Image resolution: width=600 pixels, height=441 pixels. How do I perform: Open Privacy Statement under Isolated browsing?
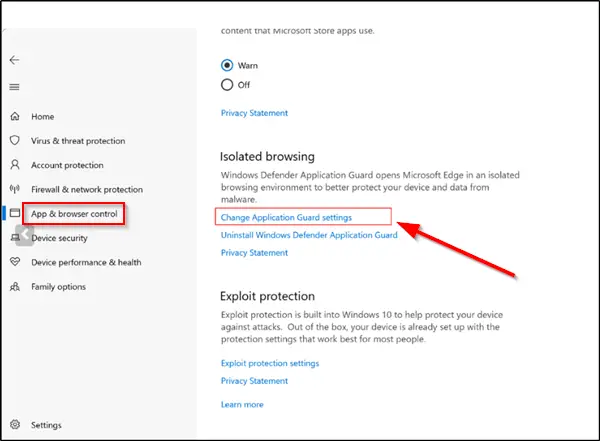pos(254,253)
